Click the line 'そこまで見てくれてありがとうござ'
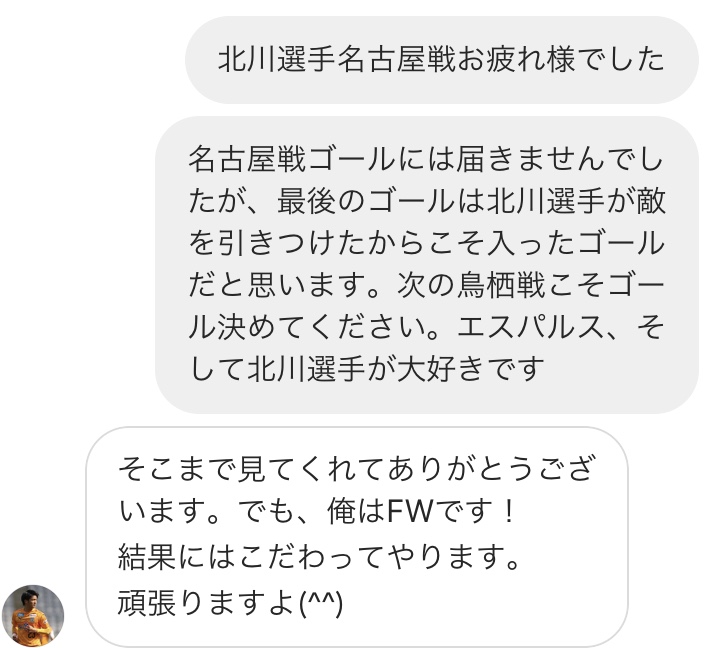 [357, 469]
